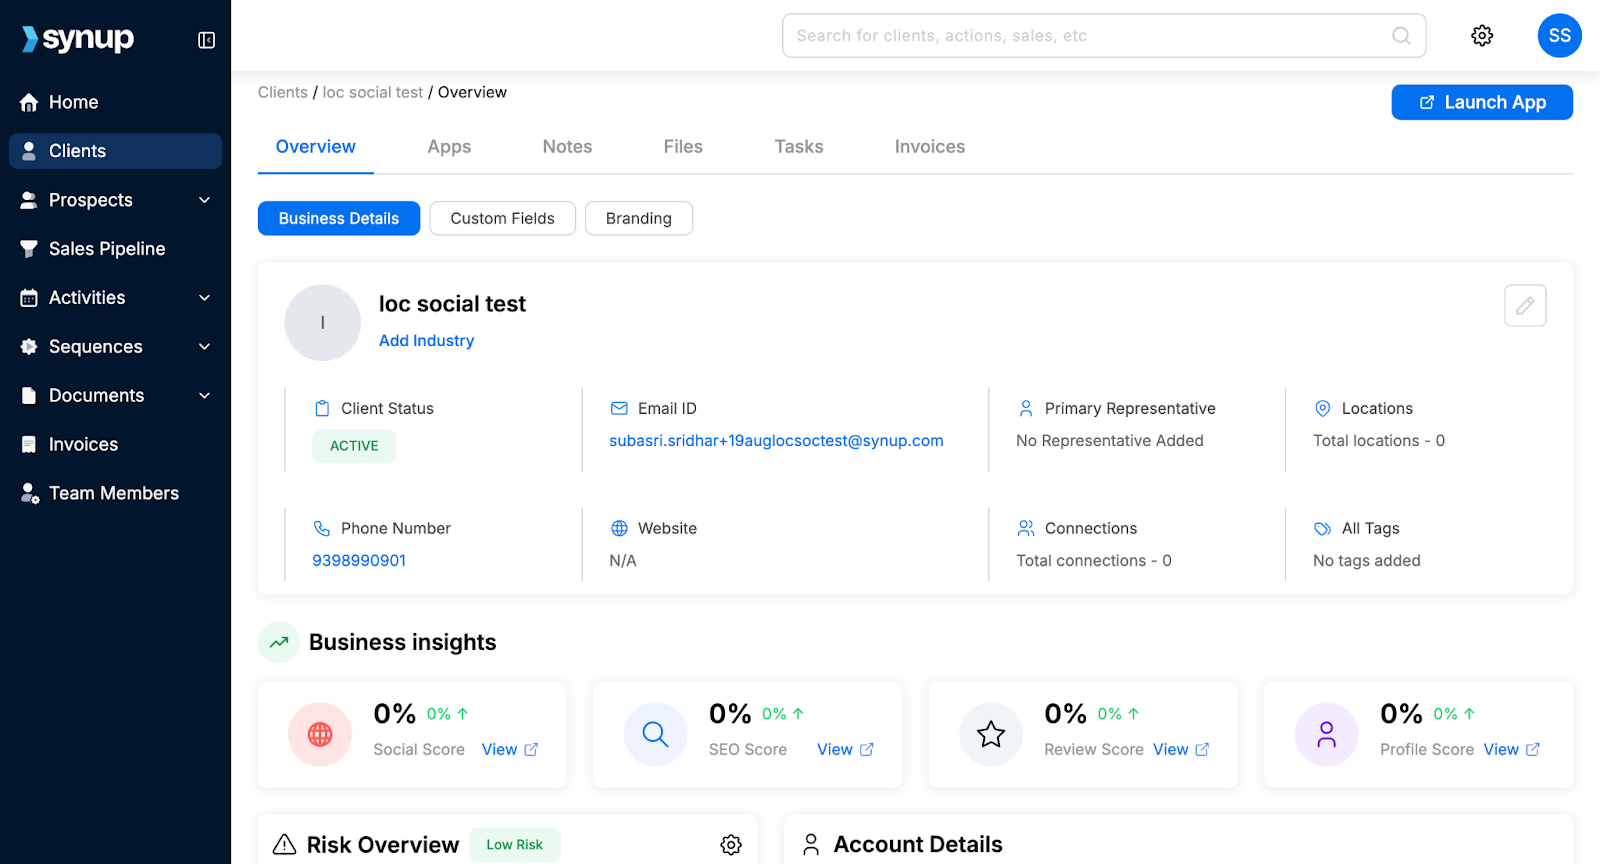Open settings via the top gear icon
Screen dimensions: 1600x864
[x=1482, y=36]
